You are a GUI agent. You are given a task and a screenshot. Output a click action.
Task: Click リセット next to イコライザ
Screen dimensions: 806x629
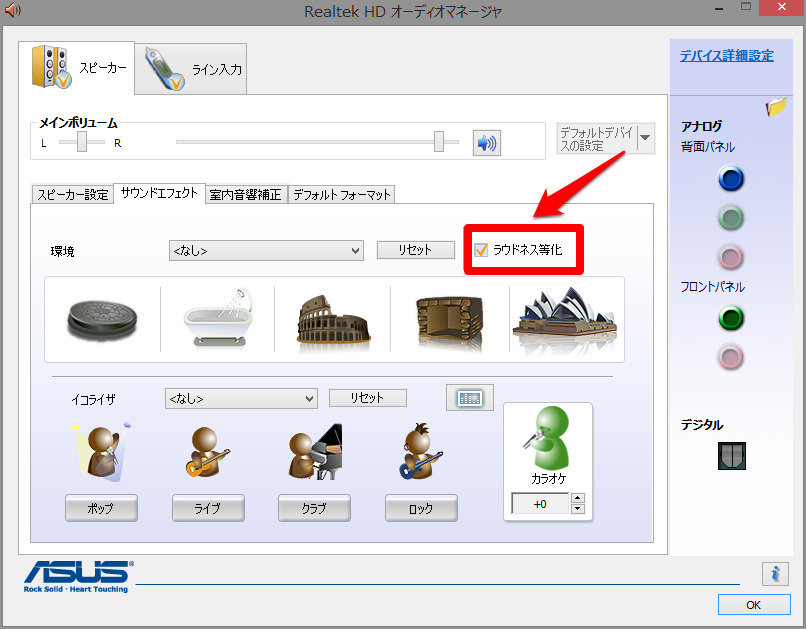(x=368, y=398)
